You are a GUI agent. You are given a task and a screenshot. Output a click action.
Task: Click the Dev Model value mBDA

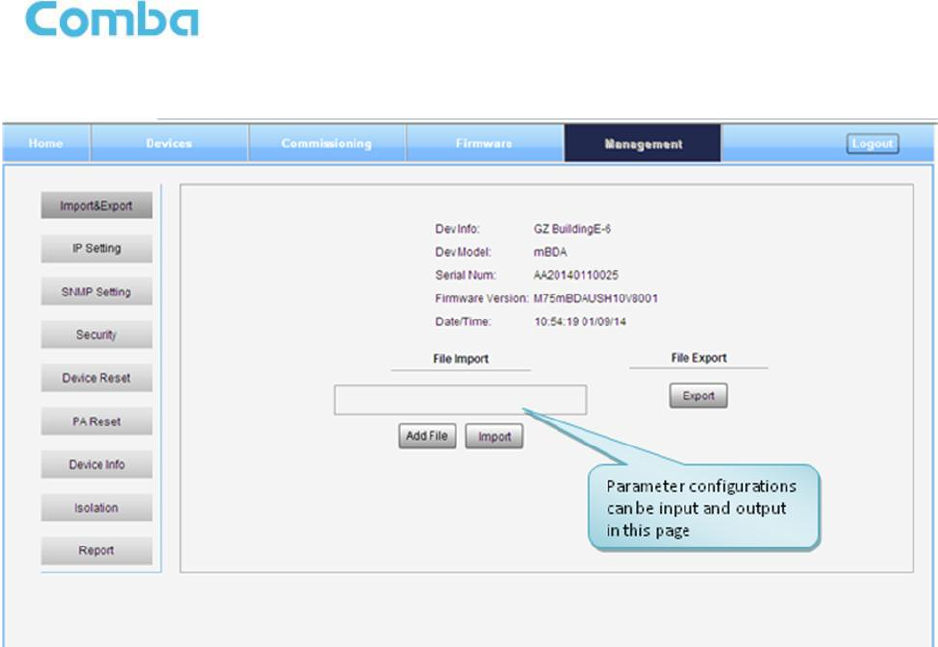550,252
